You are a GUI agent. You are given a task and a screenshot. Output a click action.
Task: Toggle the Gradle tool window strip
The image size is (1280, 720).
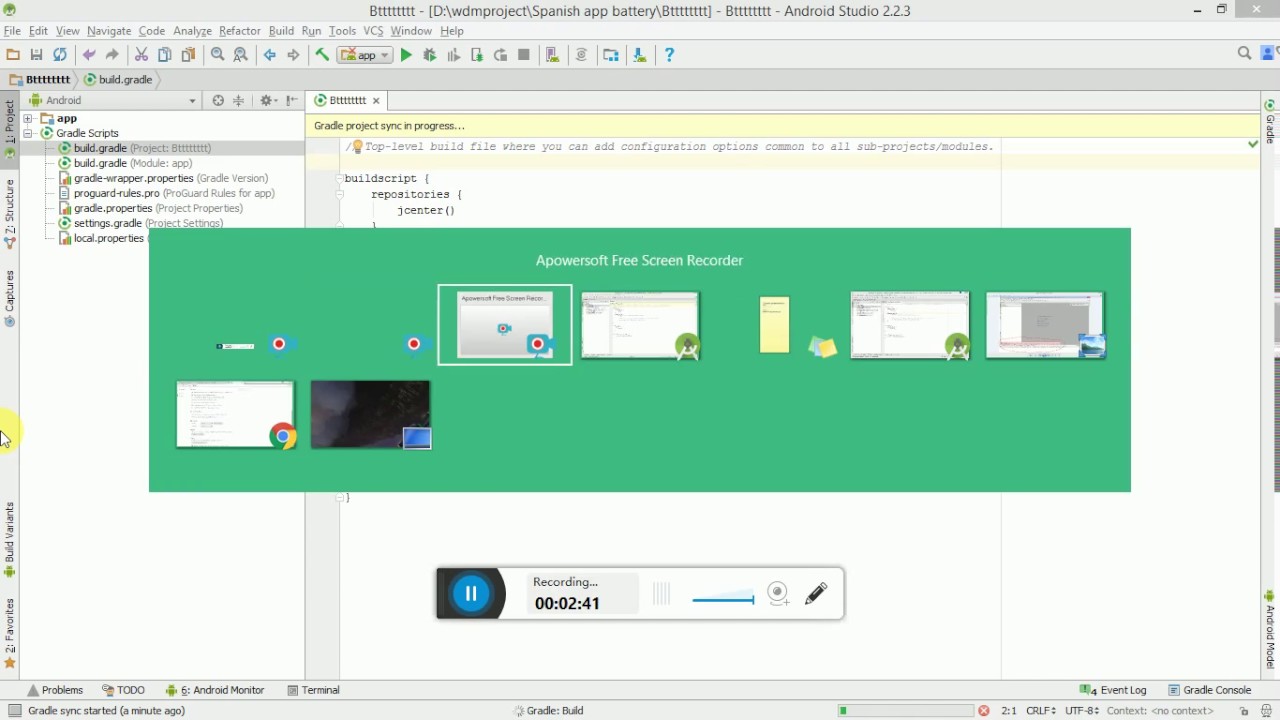(1271, 121)
